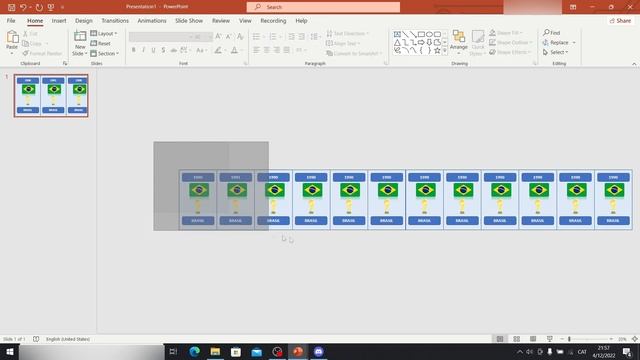Viewport: 640px width, 360px height.
Task: Switch to the Animations tab
Action: [152, 20]
